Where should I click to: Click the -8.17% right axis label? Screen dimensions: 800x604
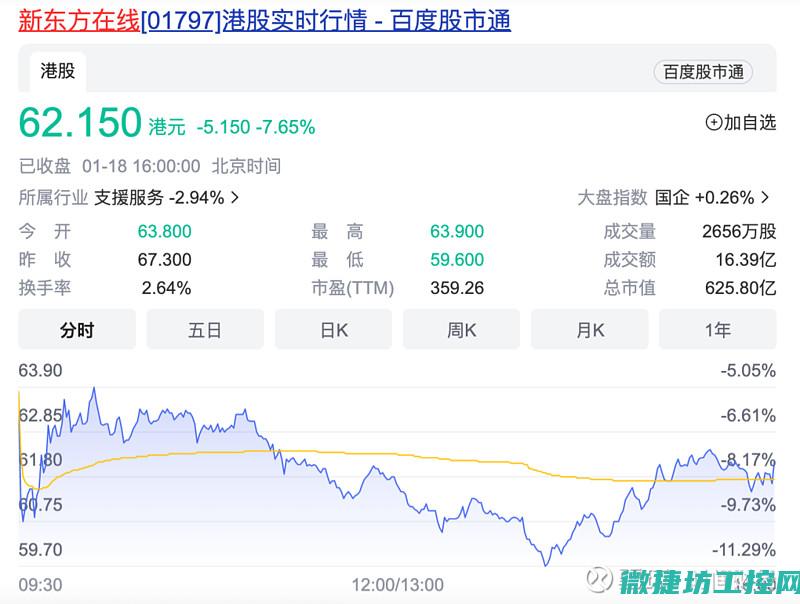click(x=748, y=460)
